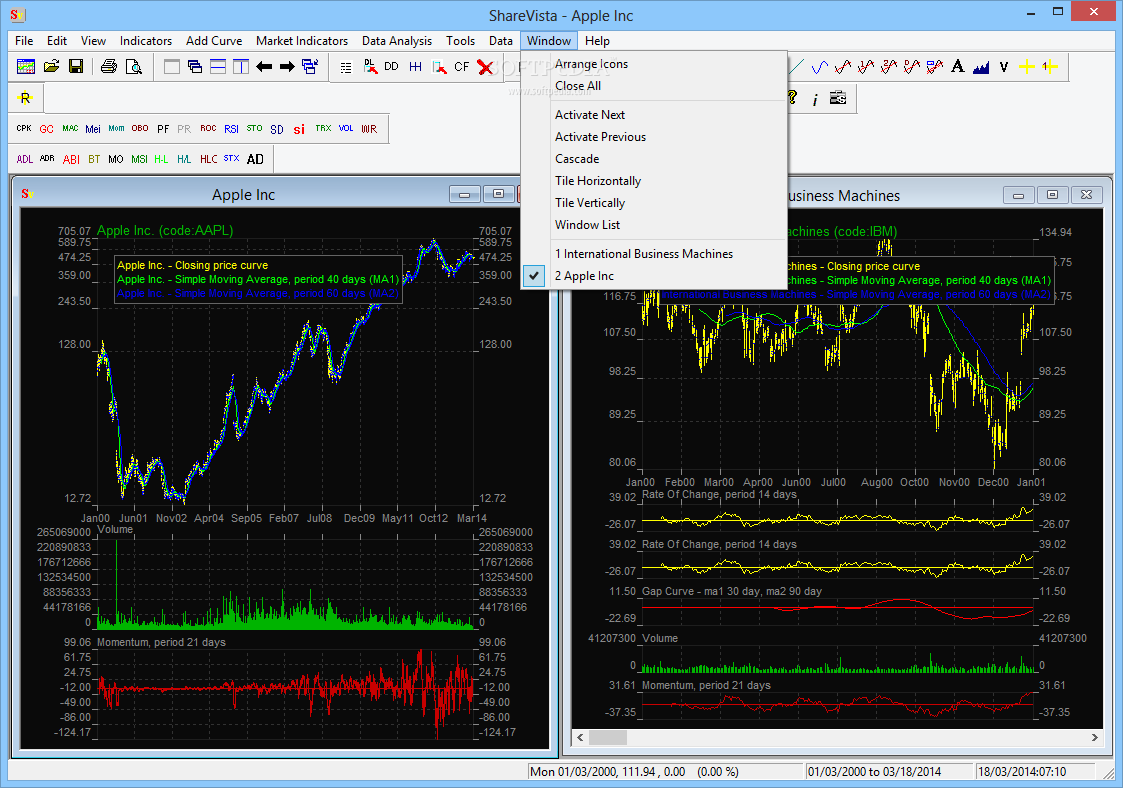Click the cascade windows toolbar icon
The image size is (1123, 788).
195,67
